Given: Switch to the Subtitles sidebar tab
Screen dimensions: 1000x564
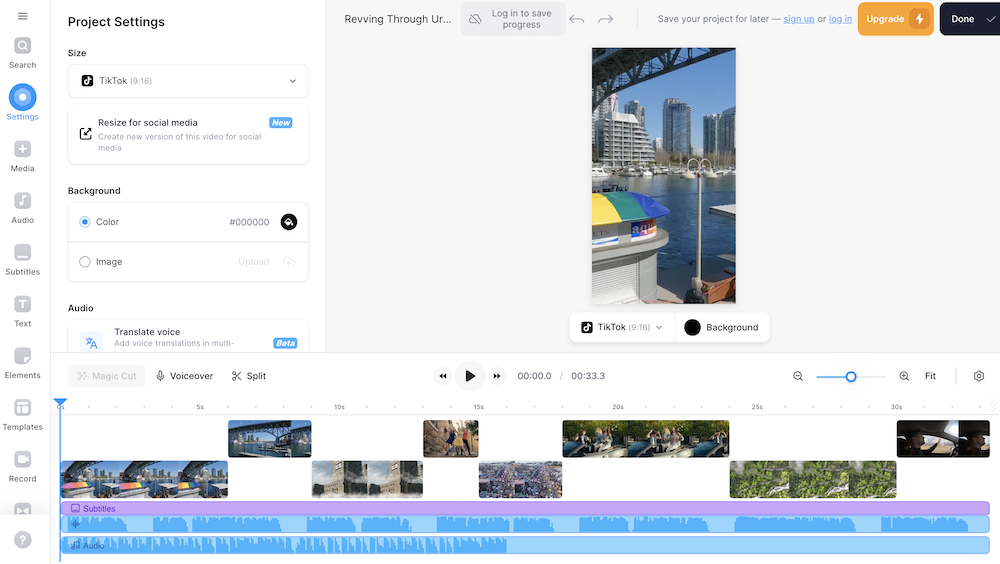Looking at the screenshot, I should tap(22, 259).
